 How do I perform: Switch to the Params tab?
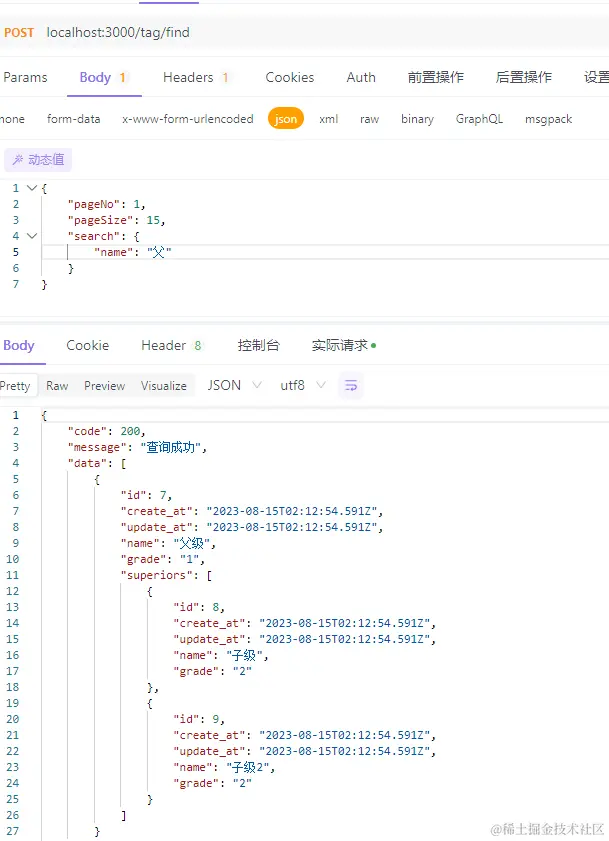click(25, 77)
